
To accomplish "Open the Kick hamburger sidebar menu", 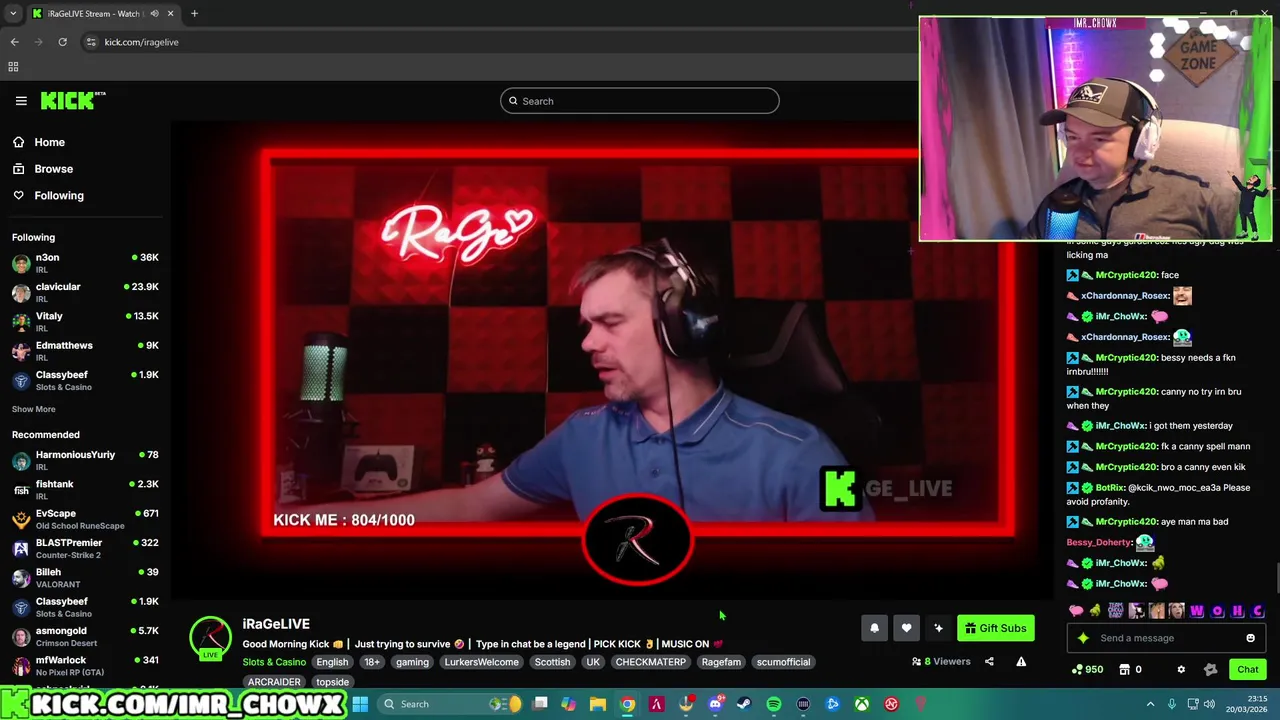I will pyautogui.click(x=21, y=101).
